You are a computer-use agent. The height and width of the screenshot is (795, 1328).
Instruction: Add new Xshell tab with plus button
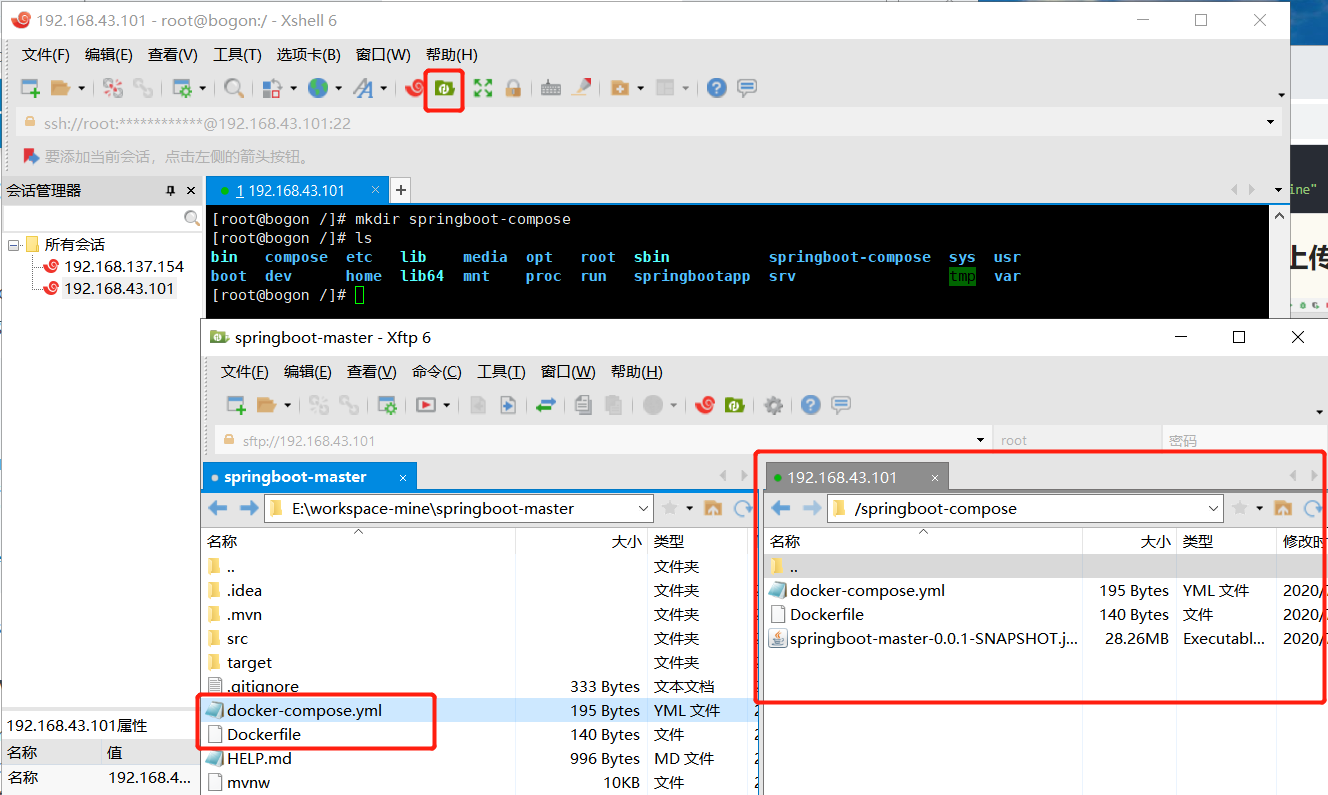(x=400, y=190)
